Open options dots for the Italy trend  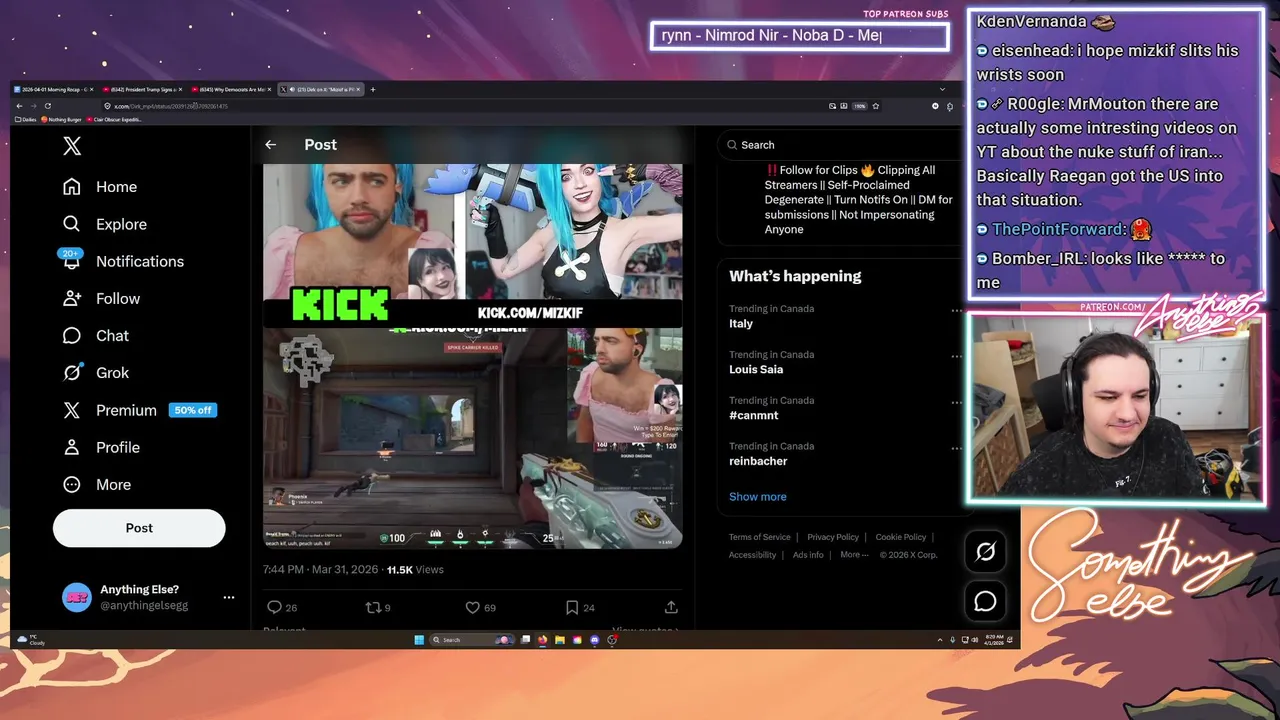(x=956, y=310)
